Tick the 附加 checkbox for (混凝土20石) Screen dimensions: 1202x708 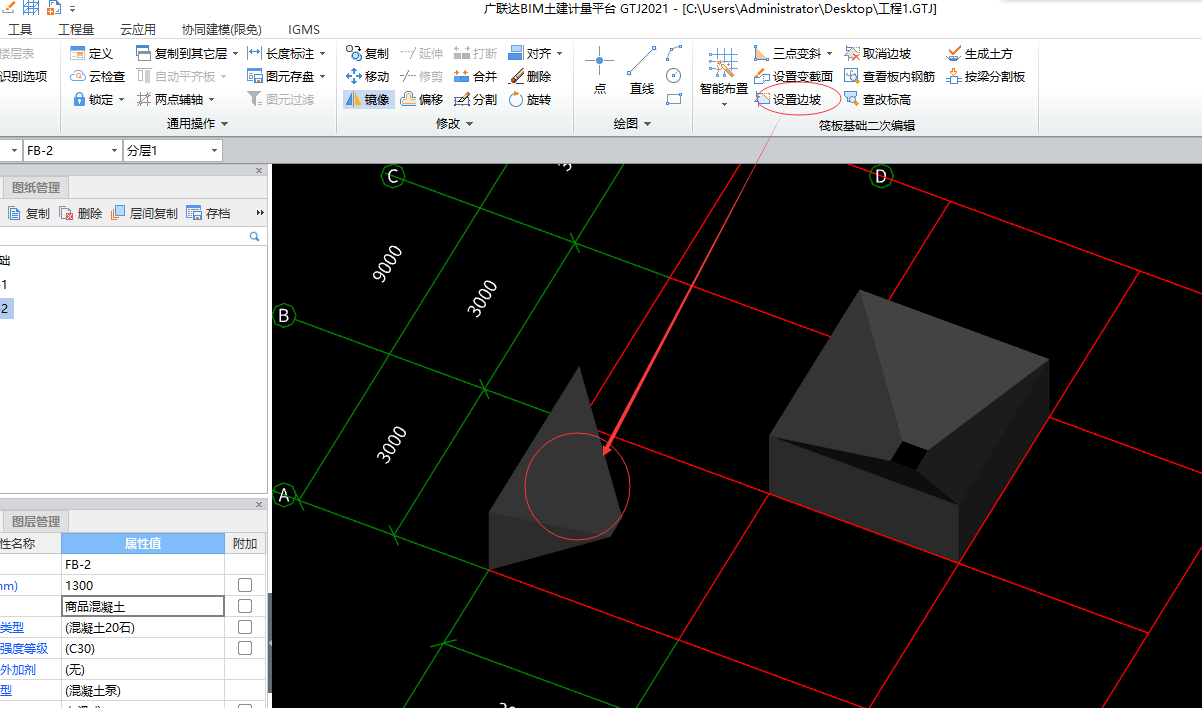tap(244, 627)
